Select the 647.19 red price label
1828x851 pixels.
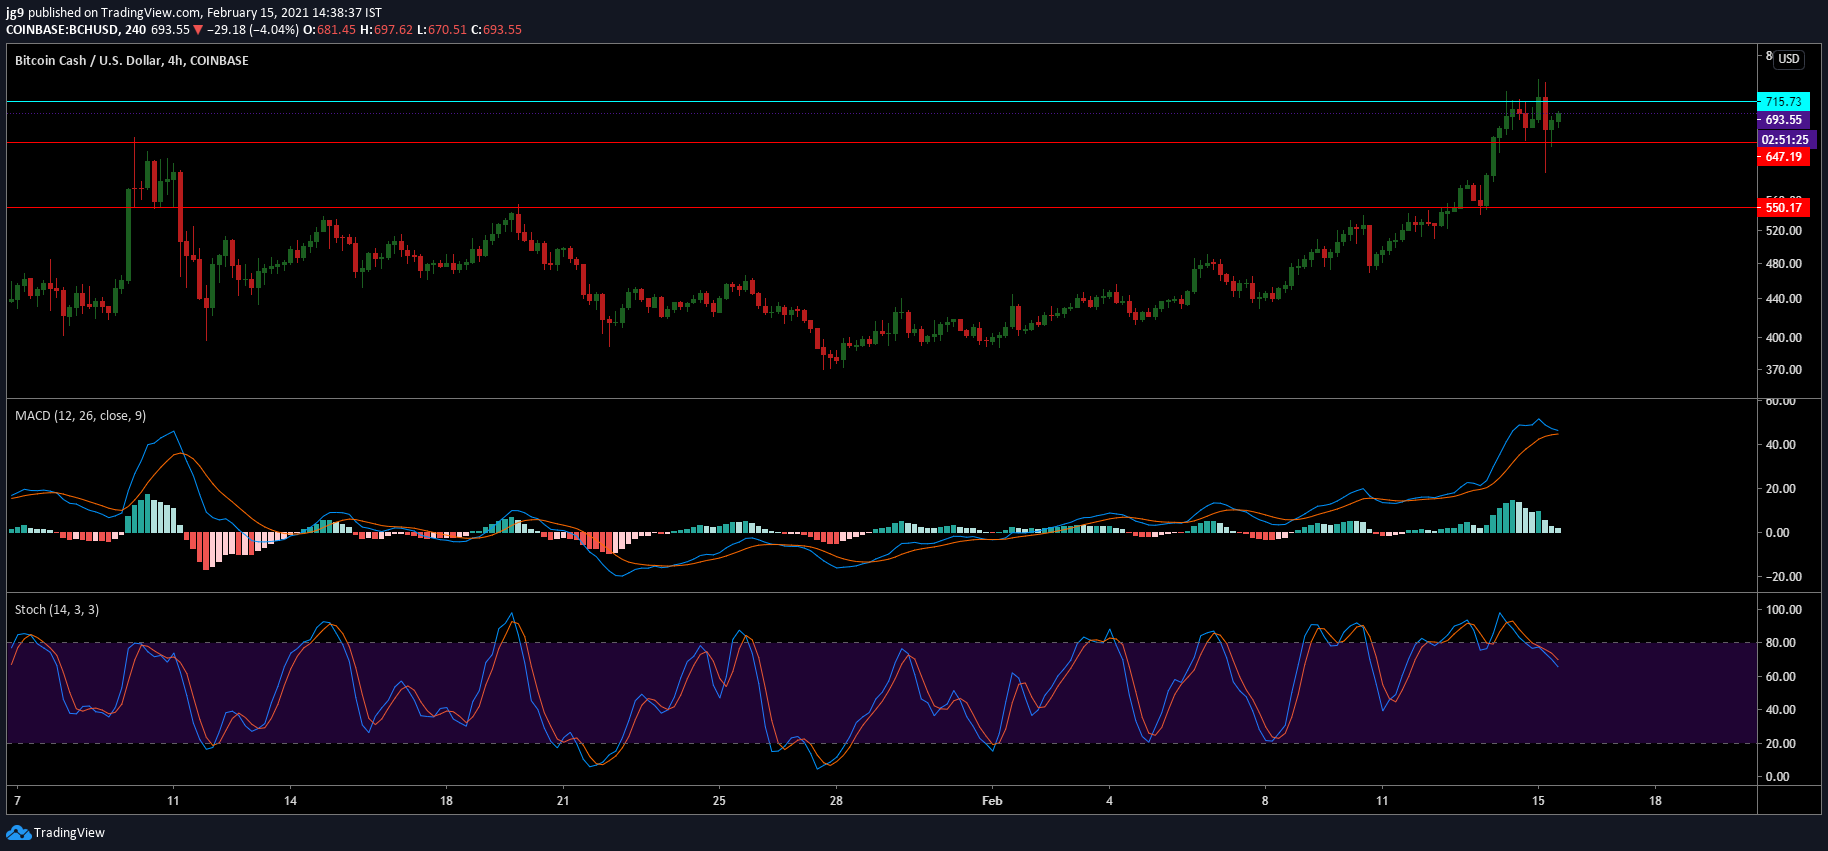coord(1783,157)
